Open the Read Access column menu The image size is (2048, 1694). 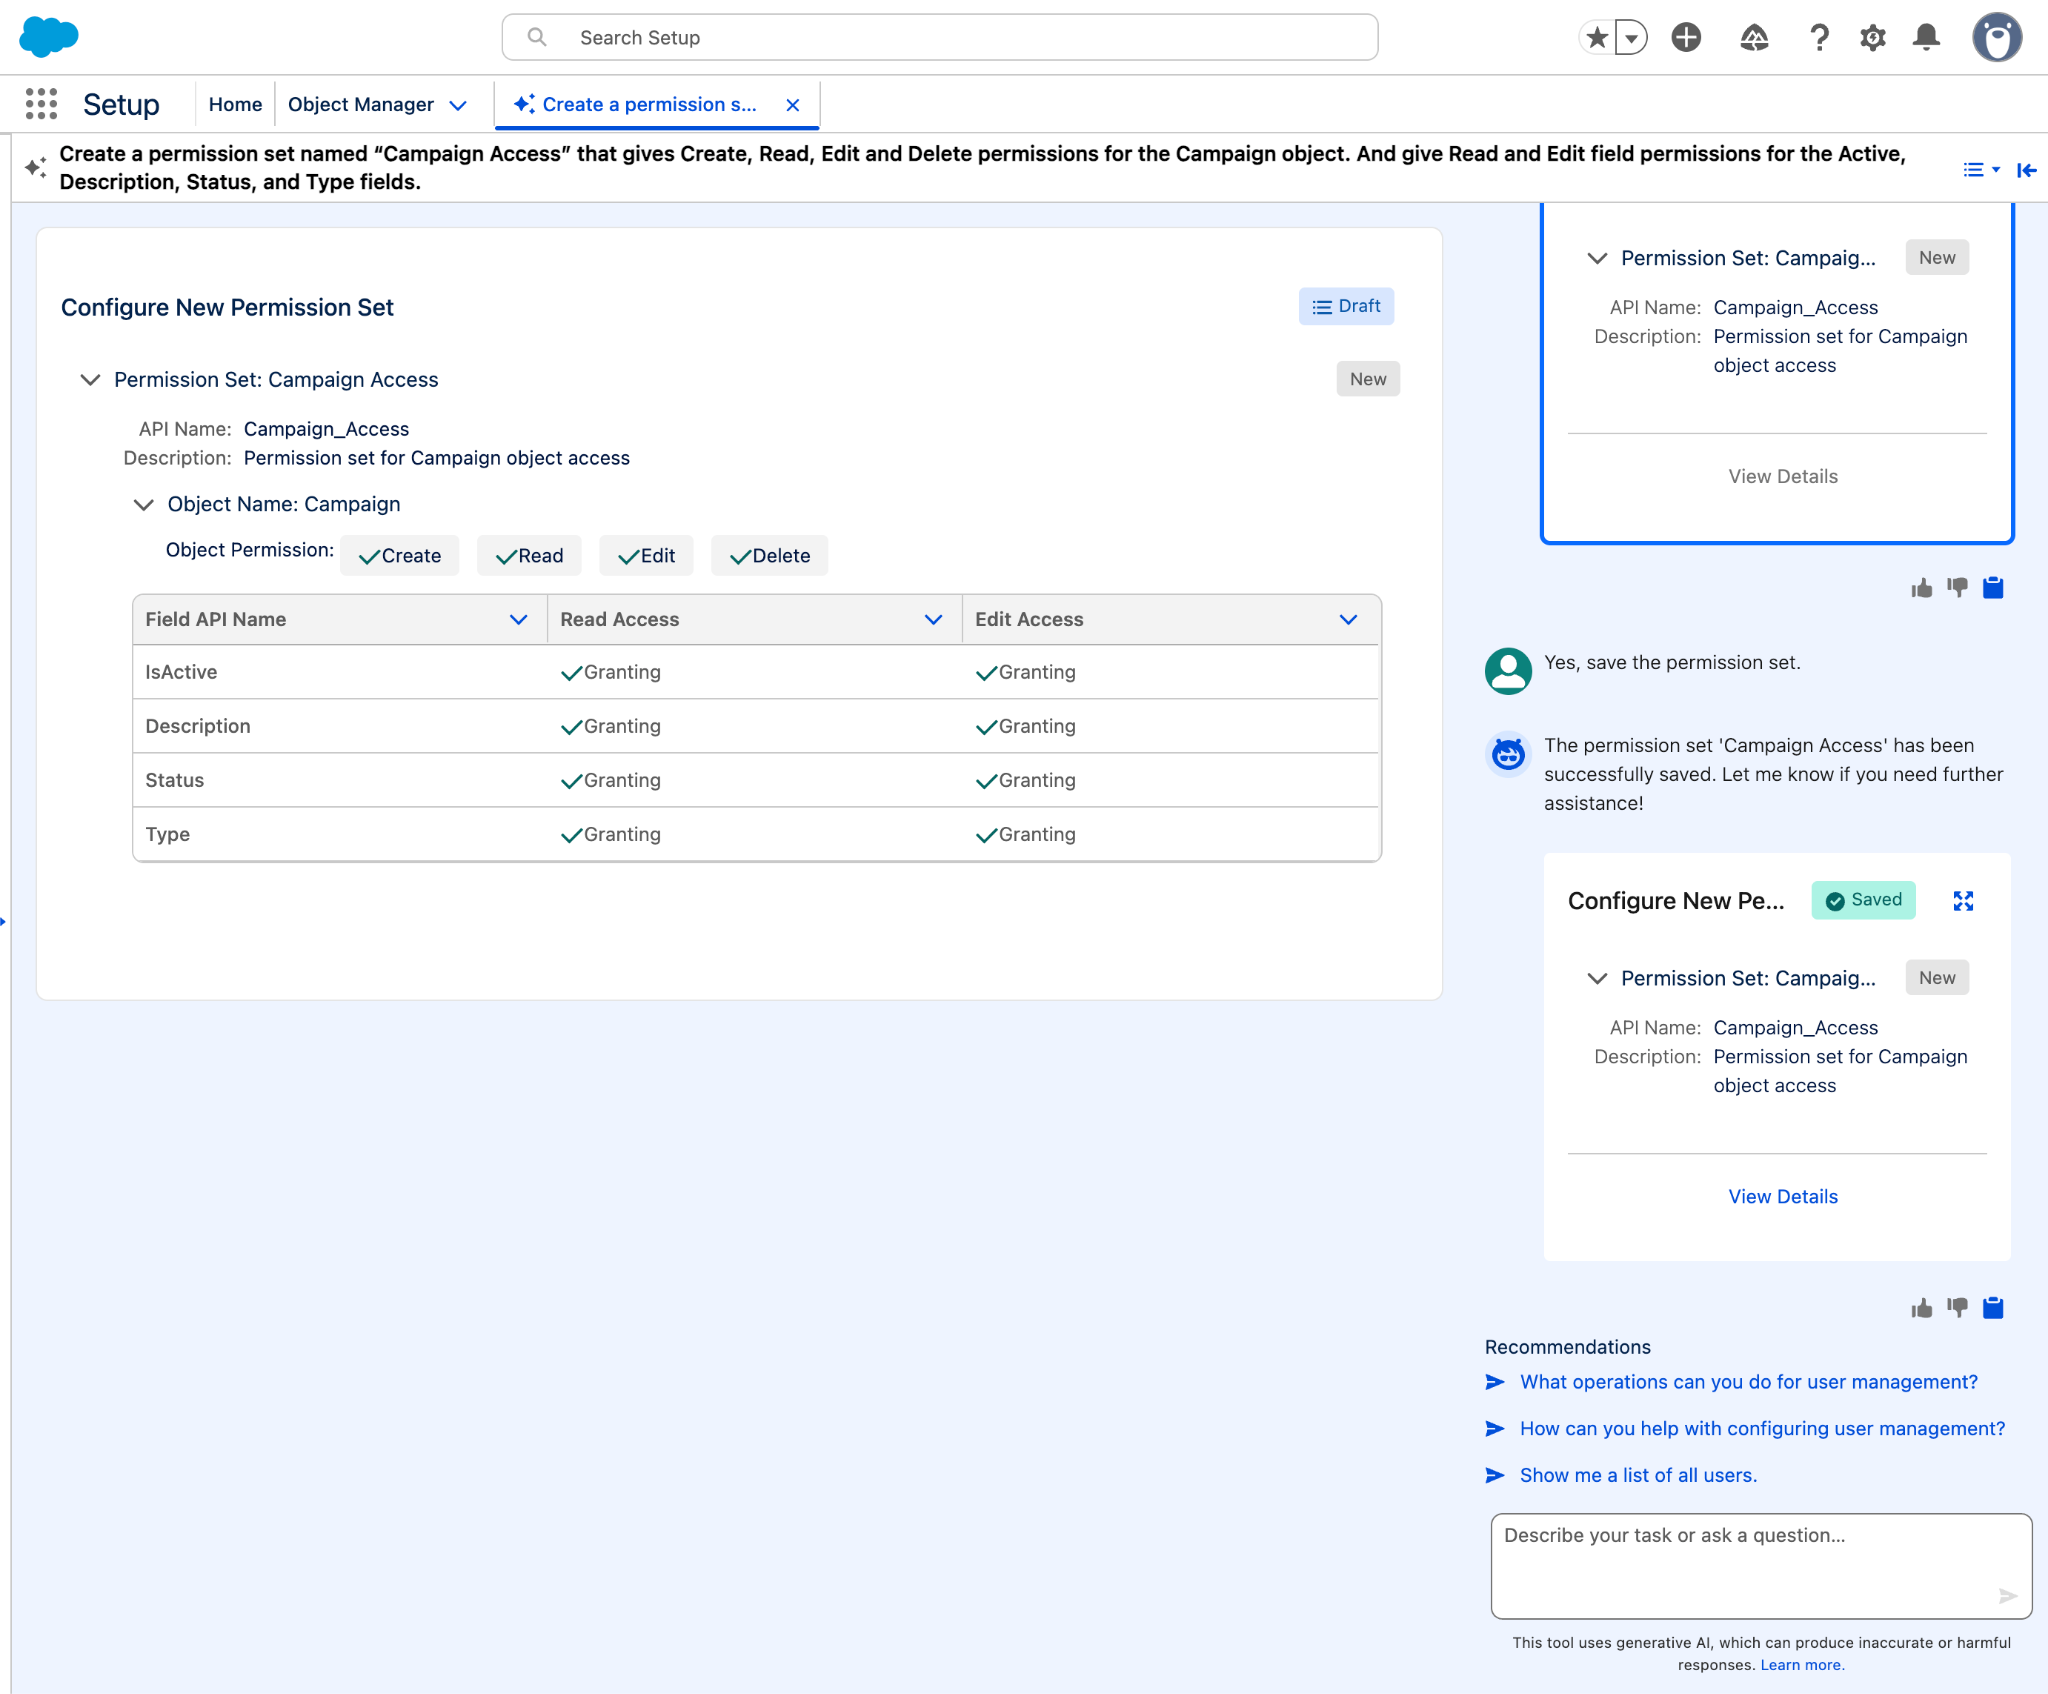click(x=934, y=620)
